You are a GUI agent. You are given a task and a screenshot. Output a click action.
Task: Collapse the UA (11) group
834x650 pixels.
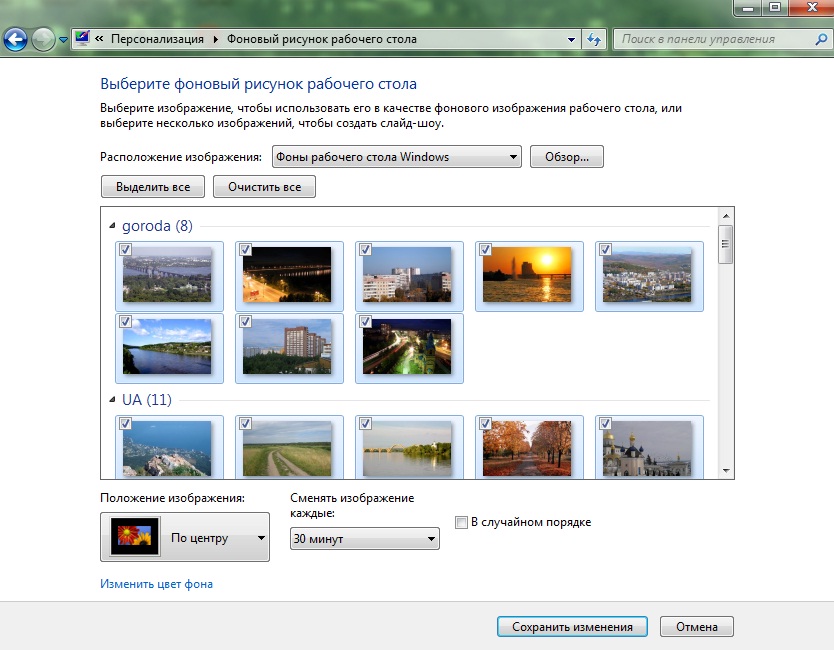pyautogui.click(x=112, y=399)
